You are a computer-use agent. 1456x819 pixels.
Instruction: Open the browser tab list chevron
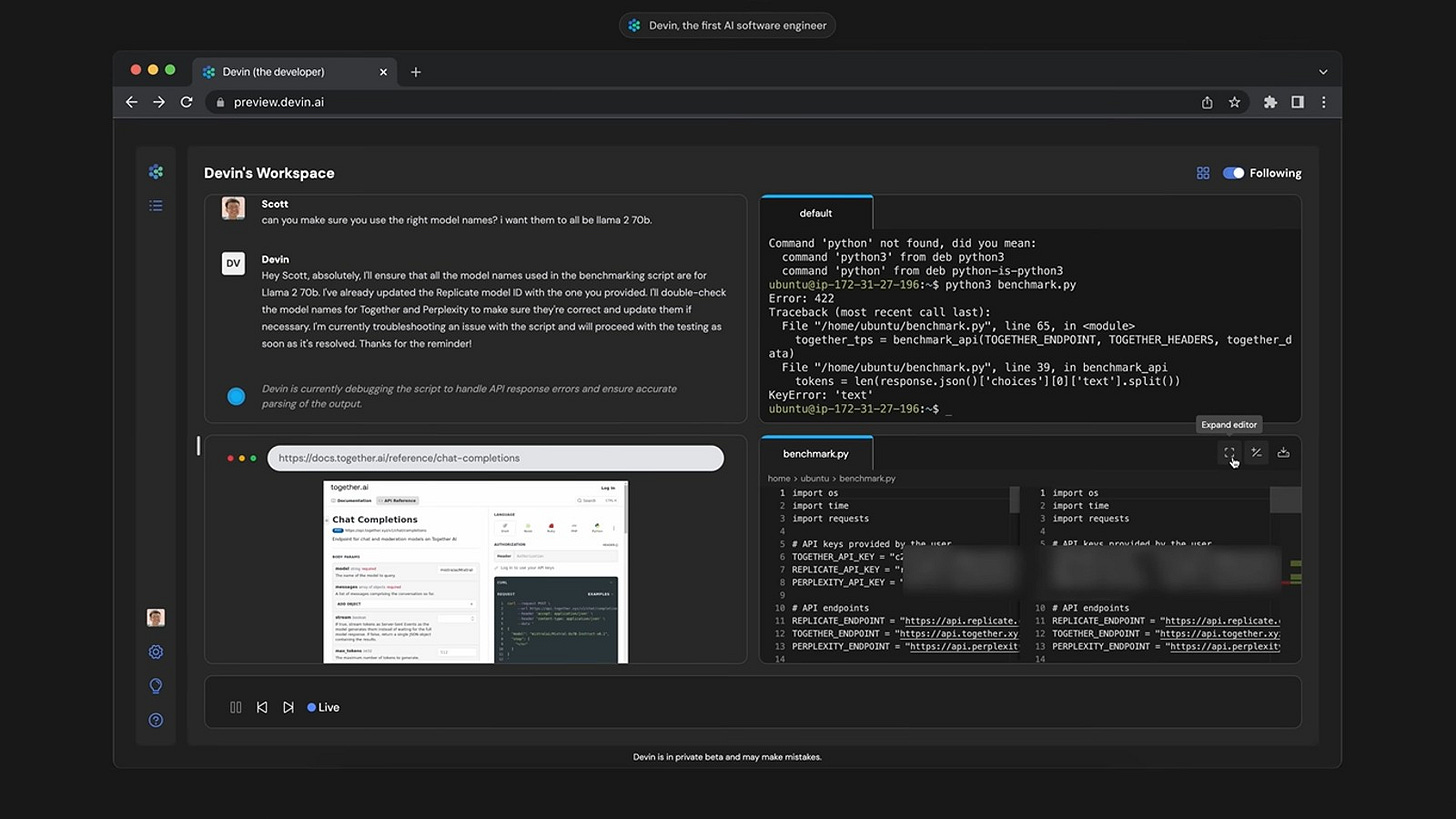pos(1323,72)
